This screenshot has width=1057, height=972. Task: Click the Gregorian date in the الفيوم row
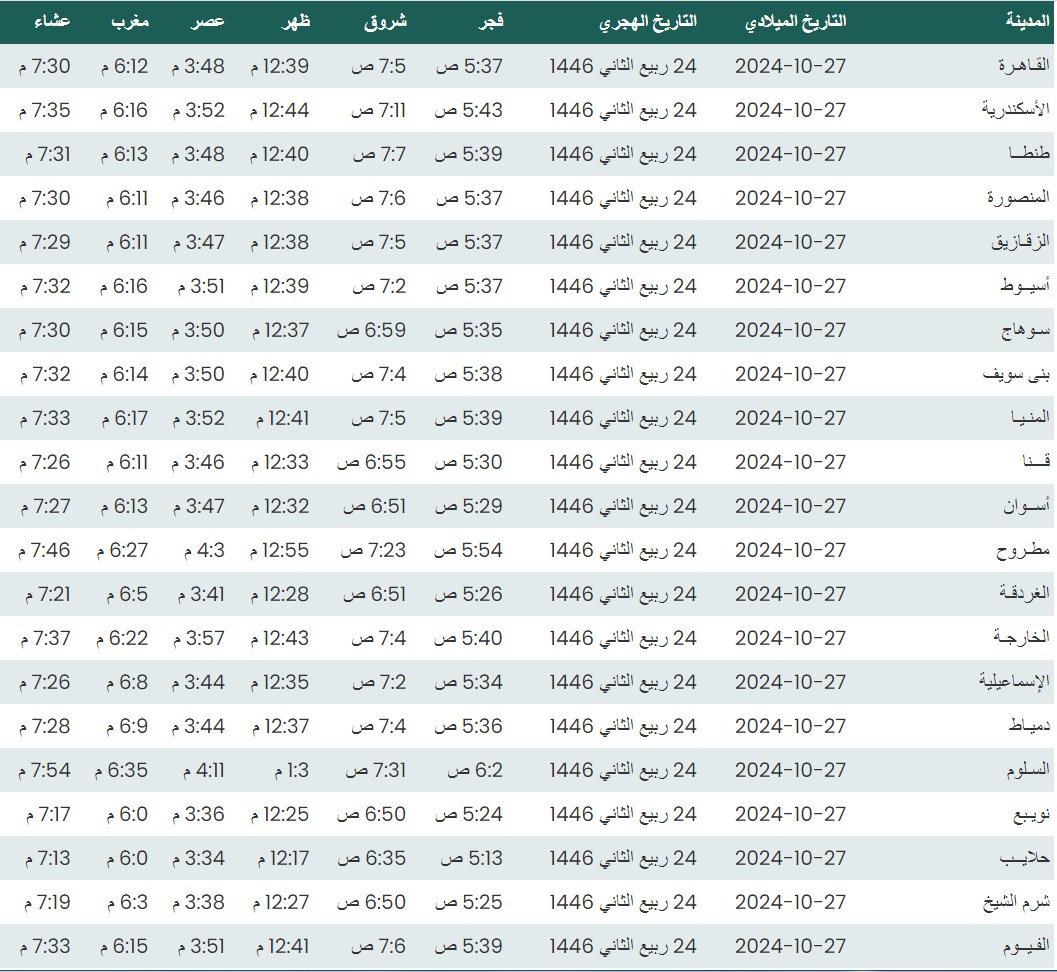coord(790,946)
